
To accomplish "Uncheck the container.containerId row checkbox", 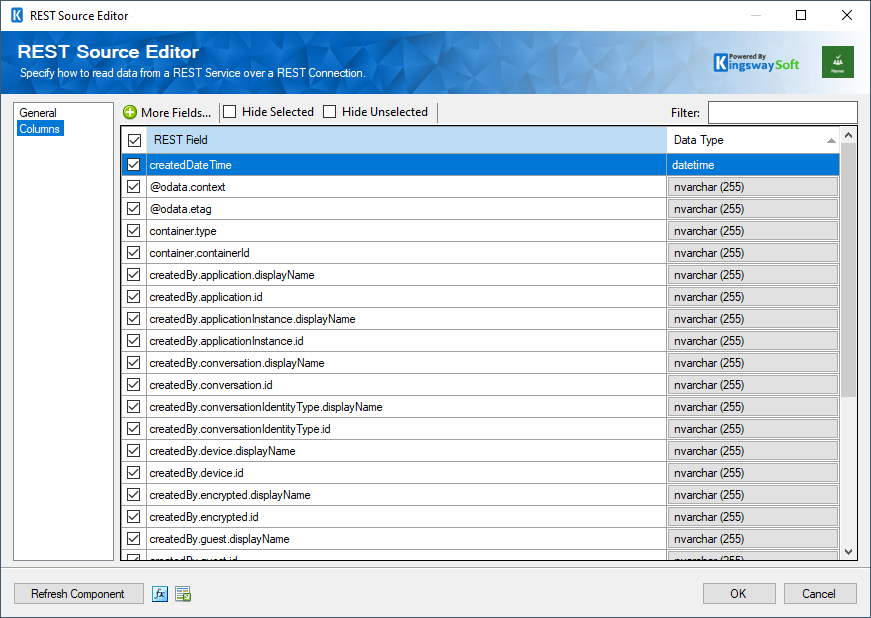I will tap(133, 253).
